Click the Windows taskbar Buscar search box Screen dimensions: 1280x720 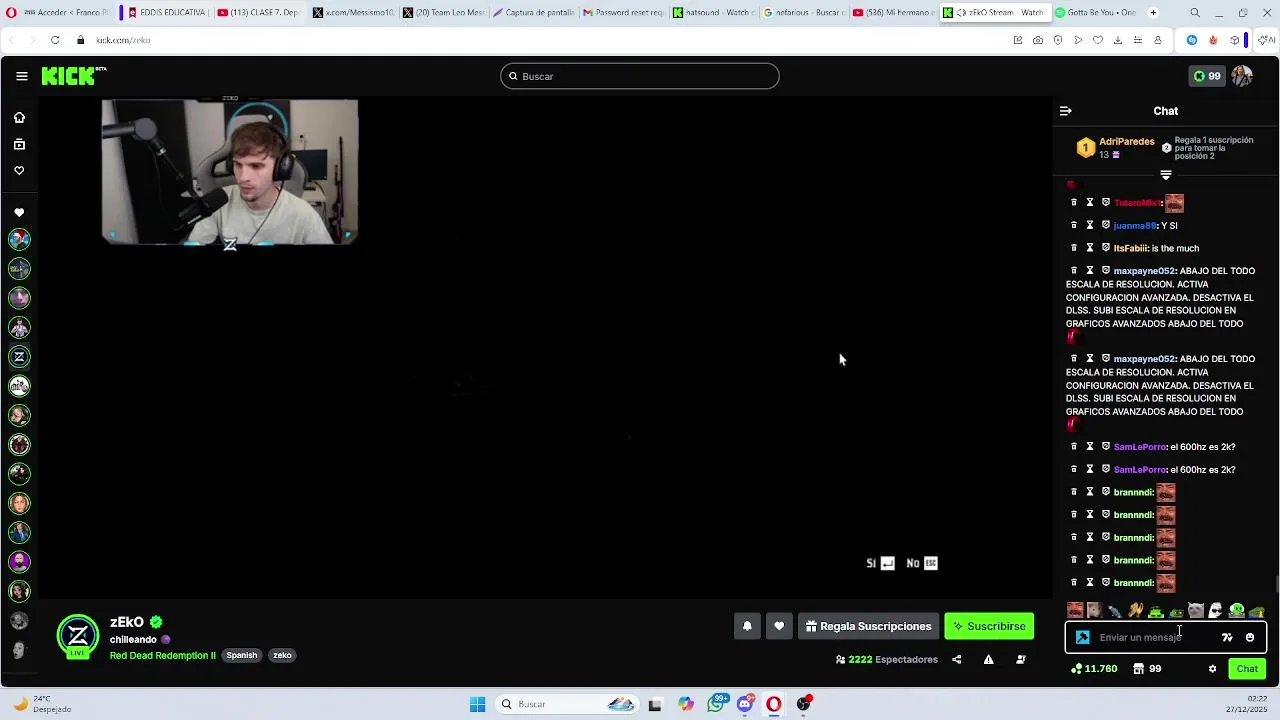pyautogui.click(x=568, y=704)
